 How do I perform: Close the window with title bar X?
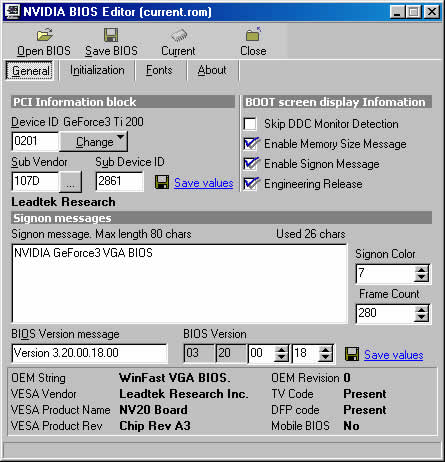coord(432,12)
